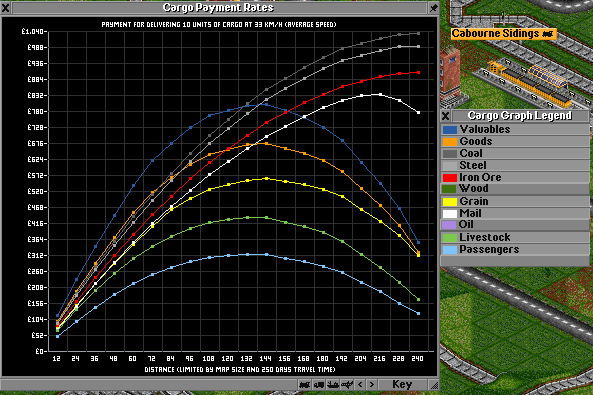
Task: Click the Cabourne Sidings station sign
Action: click(x=503, y=34)
